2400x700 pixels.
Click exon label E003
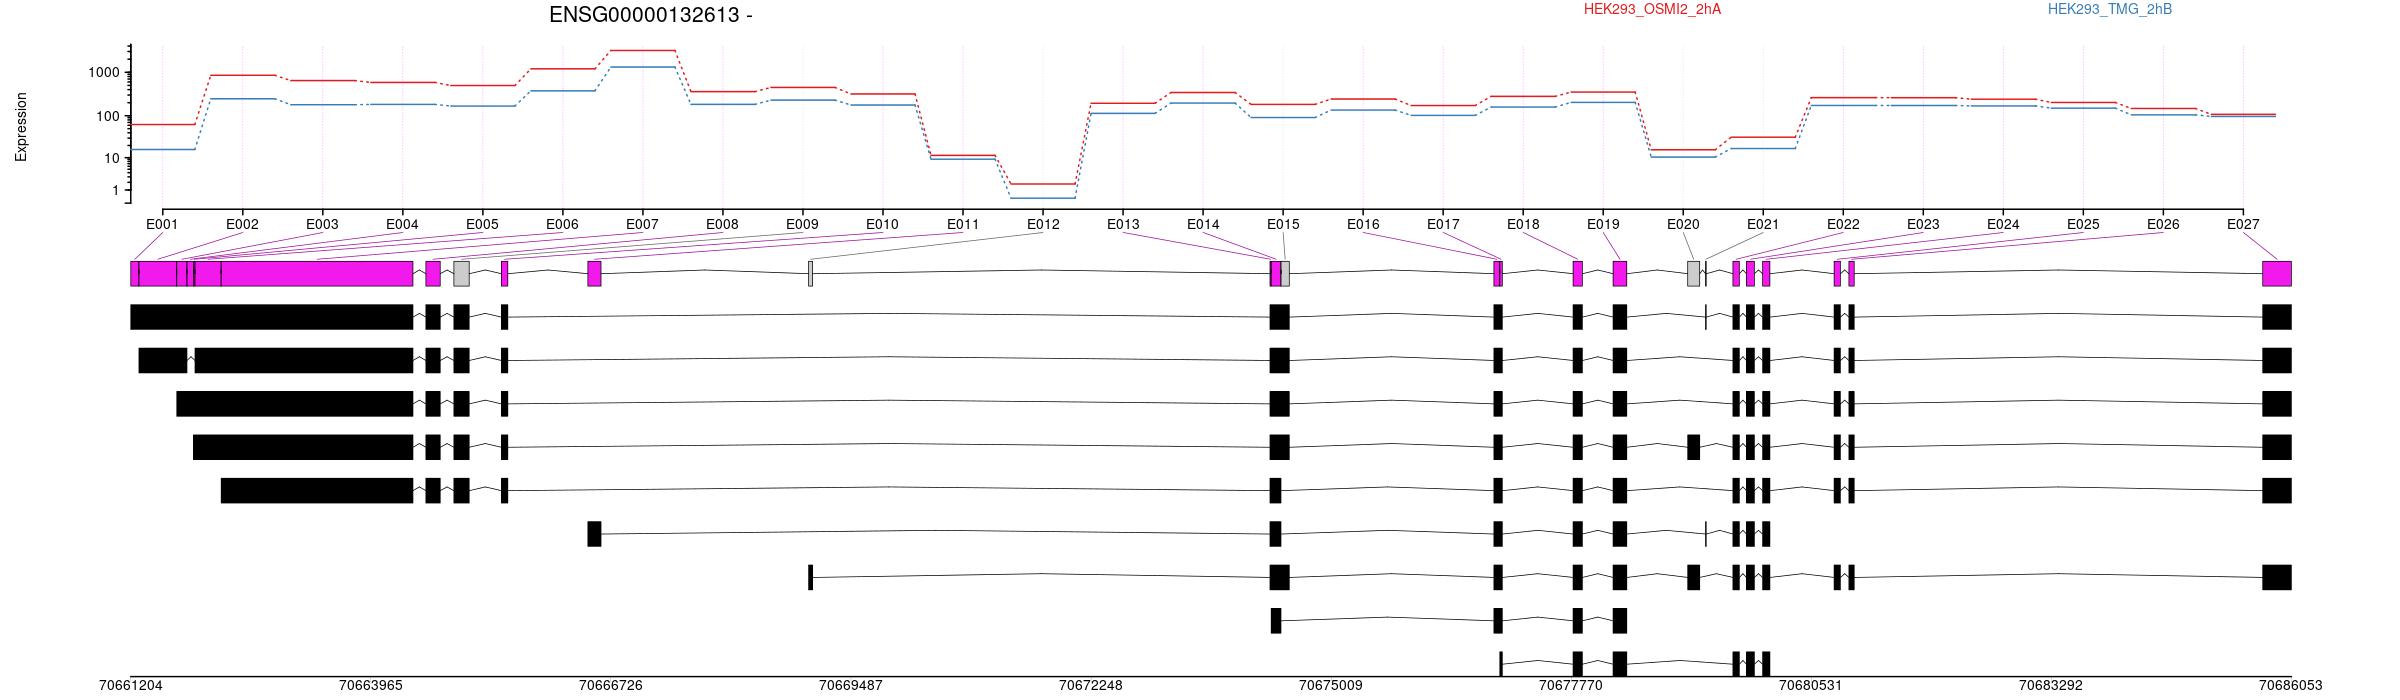(x=322, y=224)
